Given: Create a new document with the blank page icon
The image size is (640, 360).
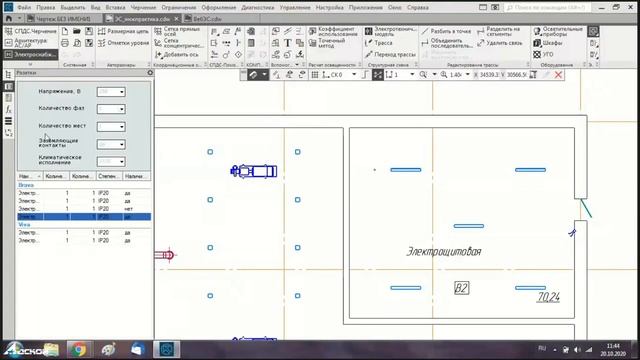Looking at the screenshot, I should pos(65,31).
